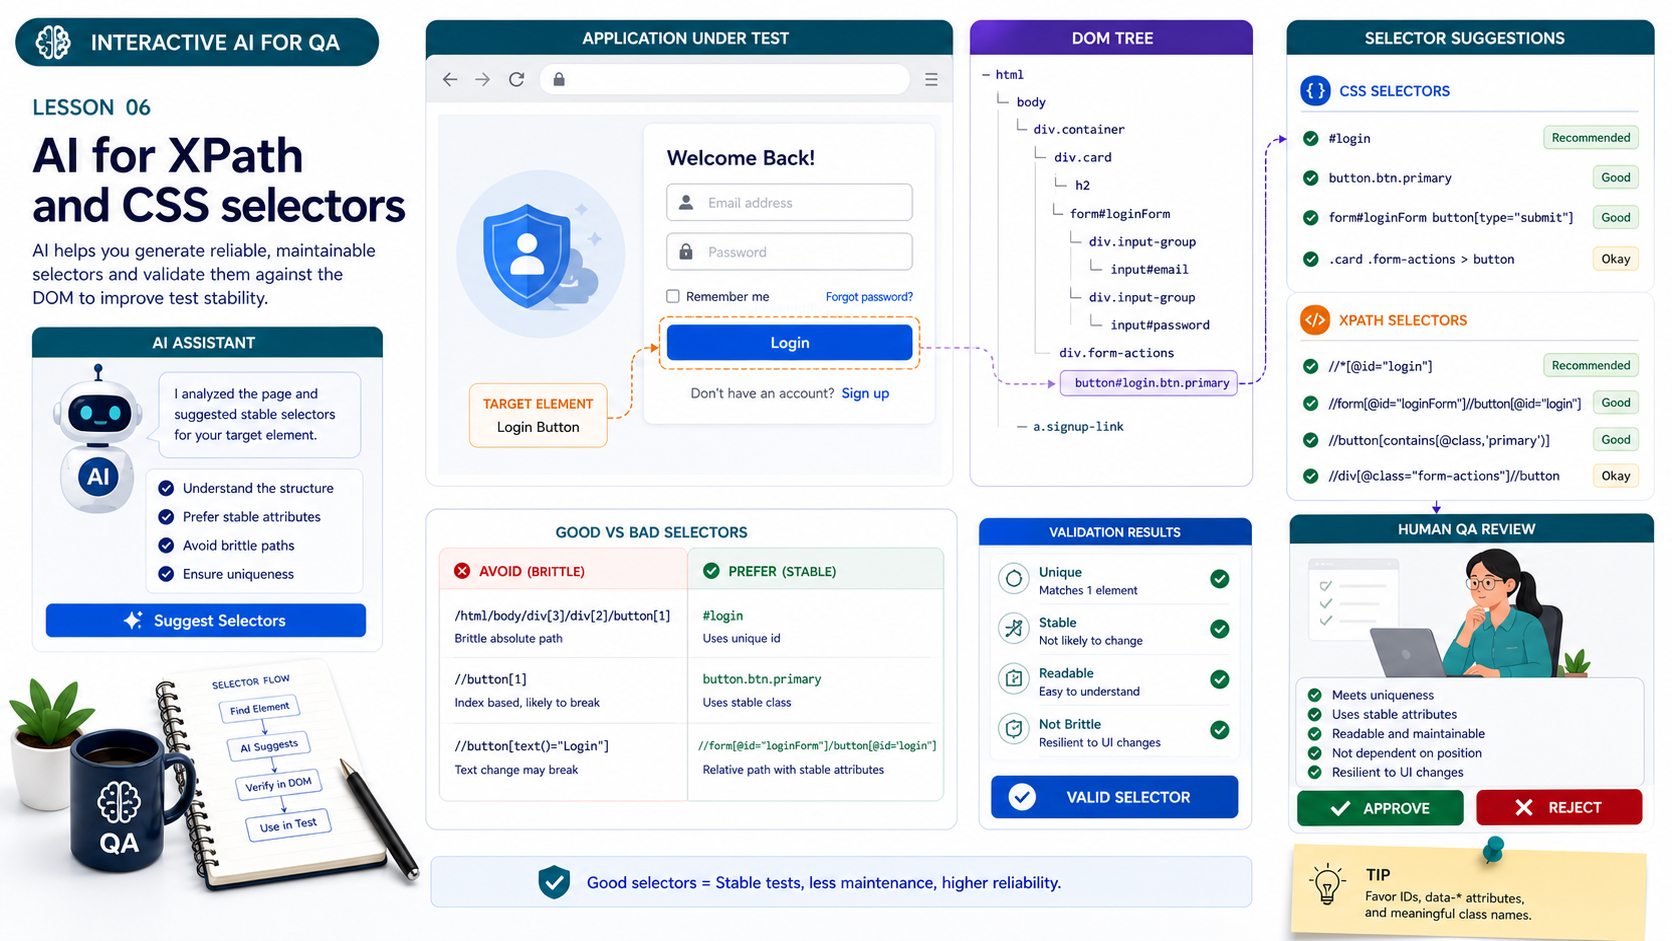The width and height of the screenshot is (1672, 941).
Task: Click the VALID SELECTOR button
Action: pyautogui.click(x=1114, y=797)
